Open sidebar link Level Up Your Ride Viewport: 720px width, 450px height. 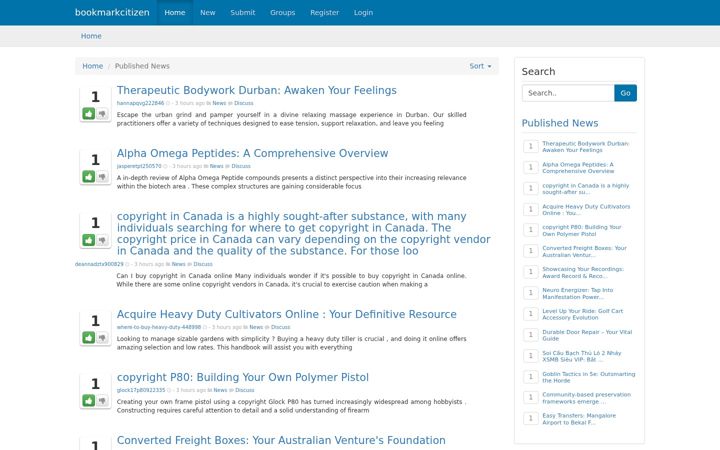pyautogui.click(x=582, y=315)
